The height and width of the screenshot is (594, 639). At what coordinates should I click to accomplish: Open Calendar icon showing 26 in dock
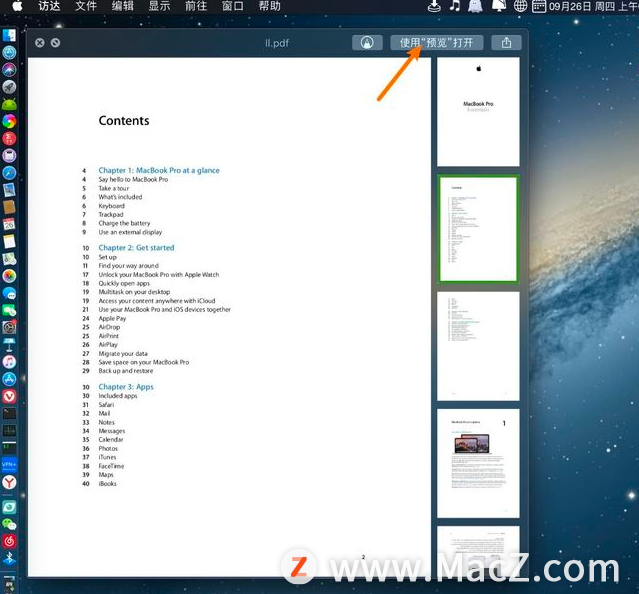[9, 224]
